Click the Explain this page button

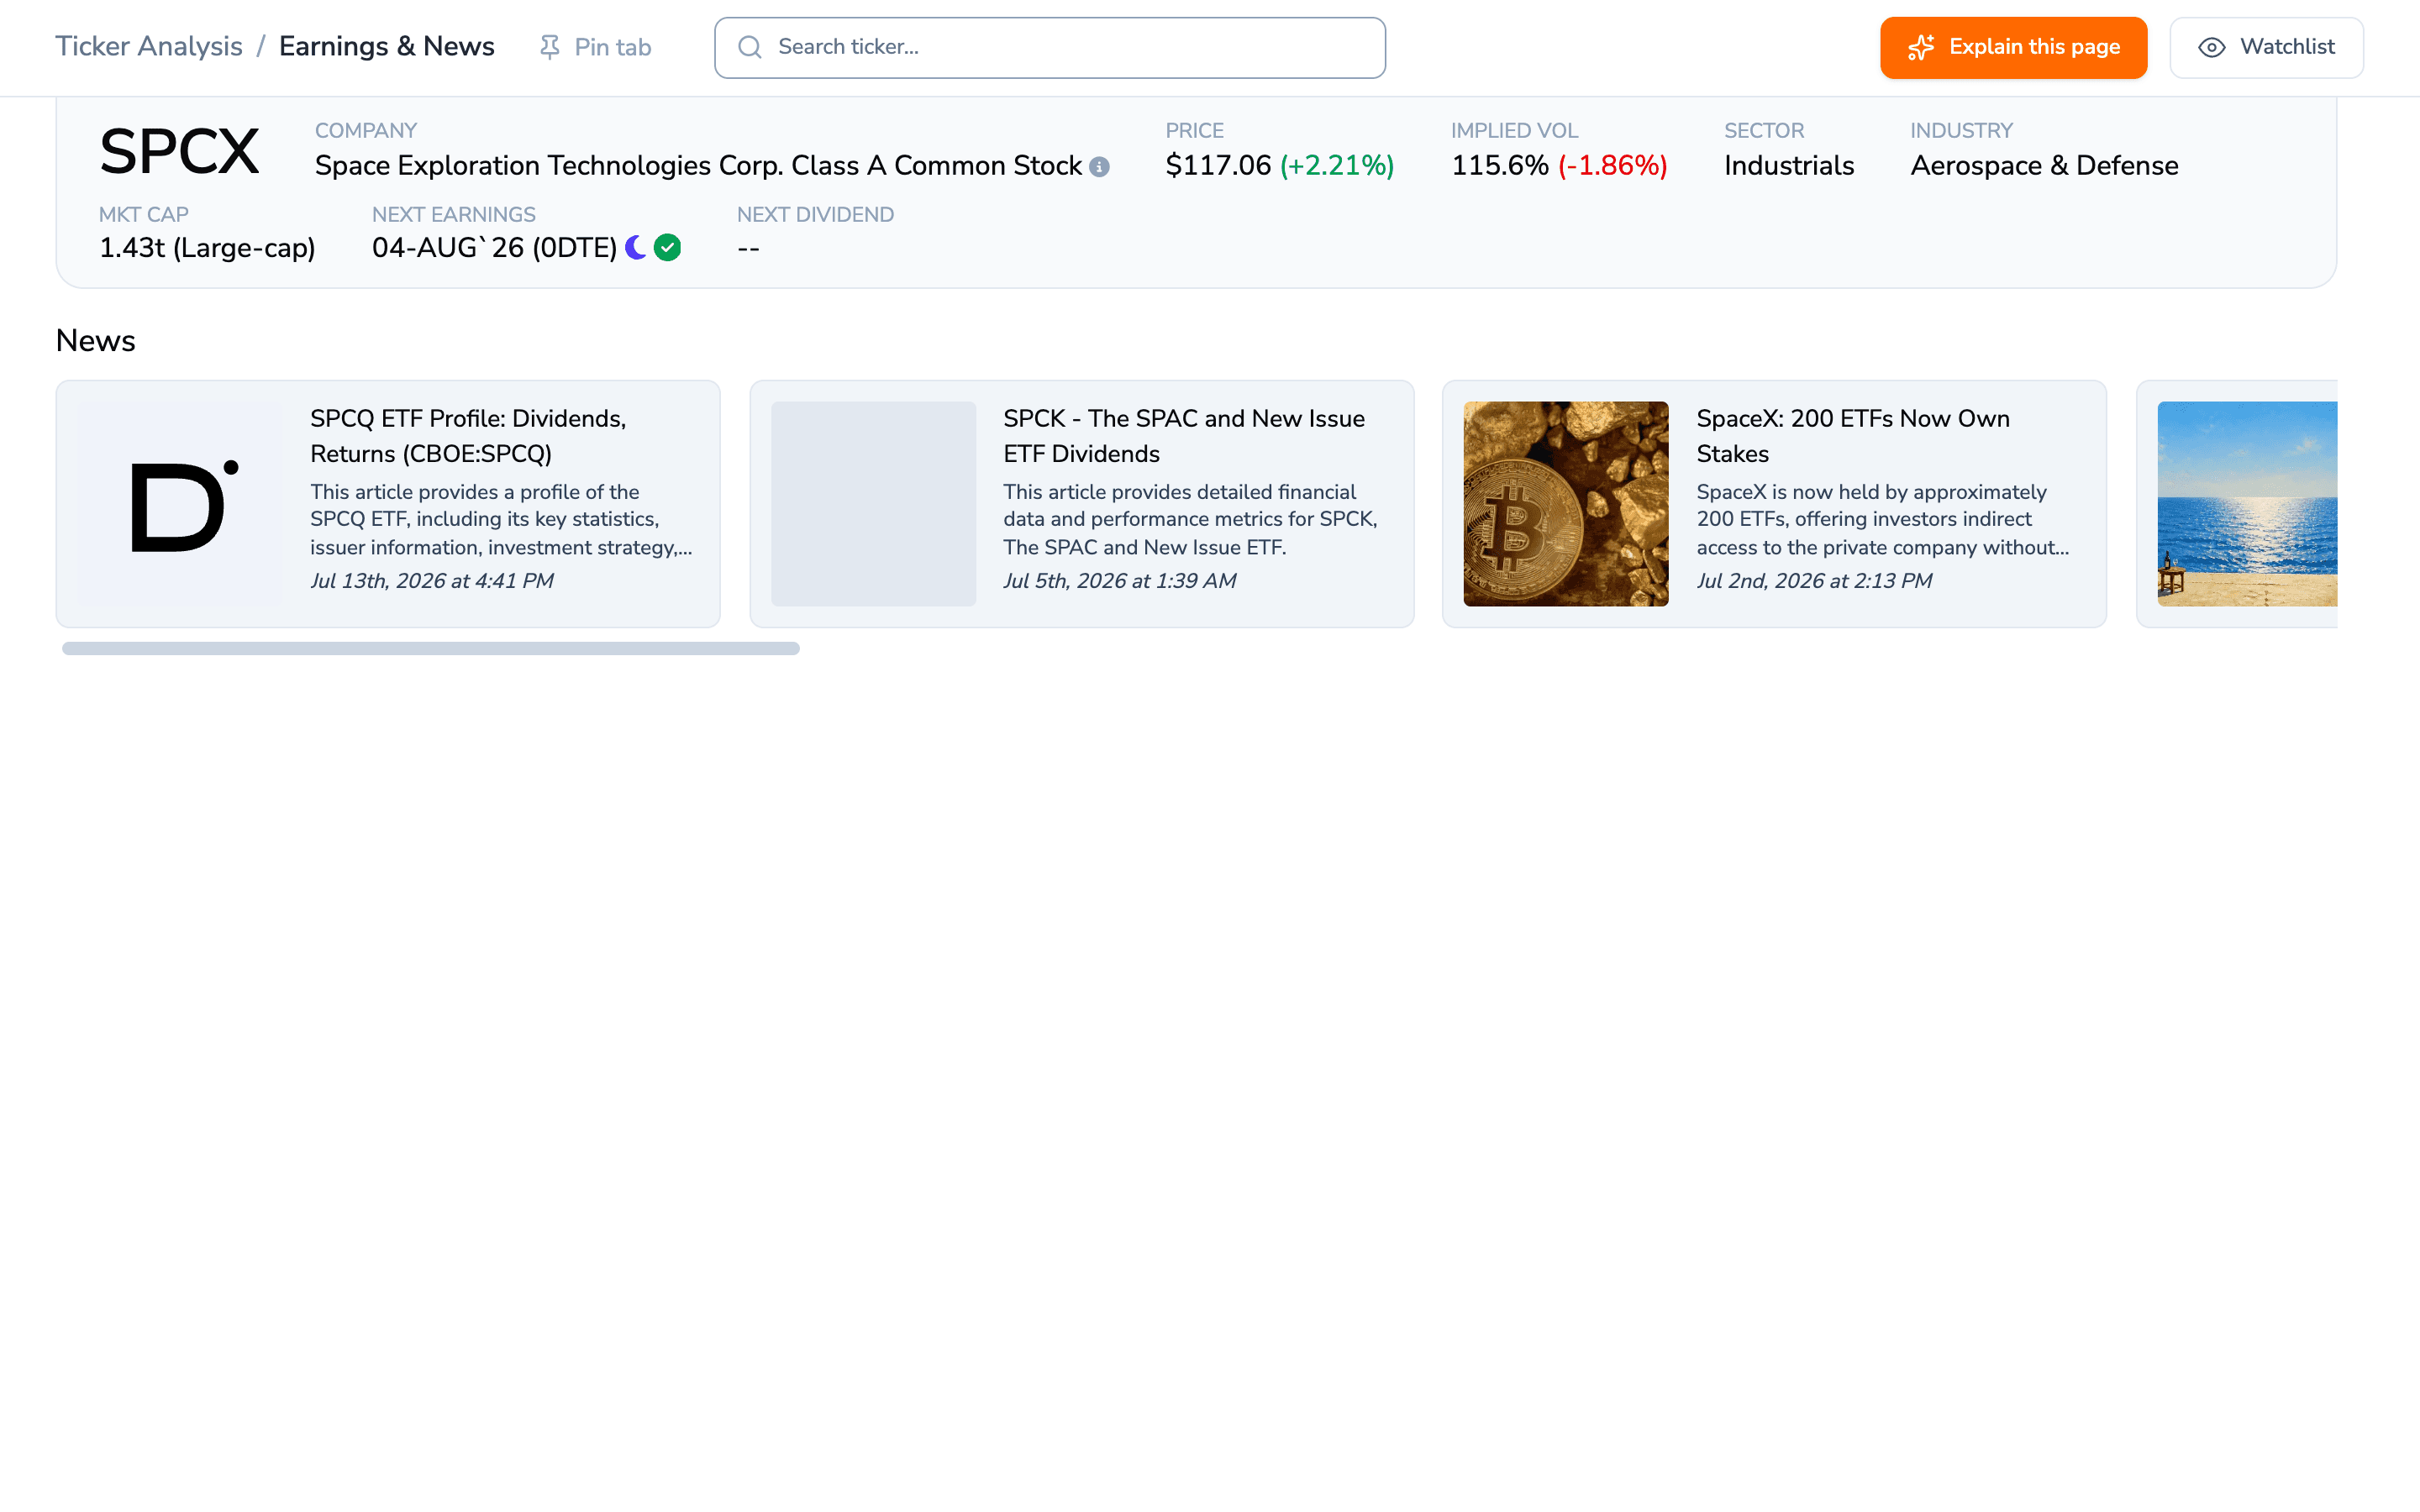2013,47
